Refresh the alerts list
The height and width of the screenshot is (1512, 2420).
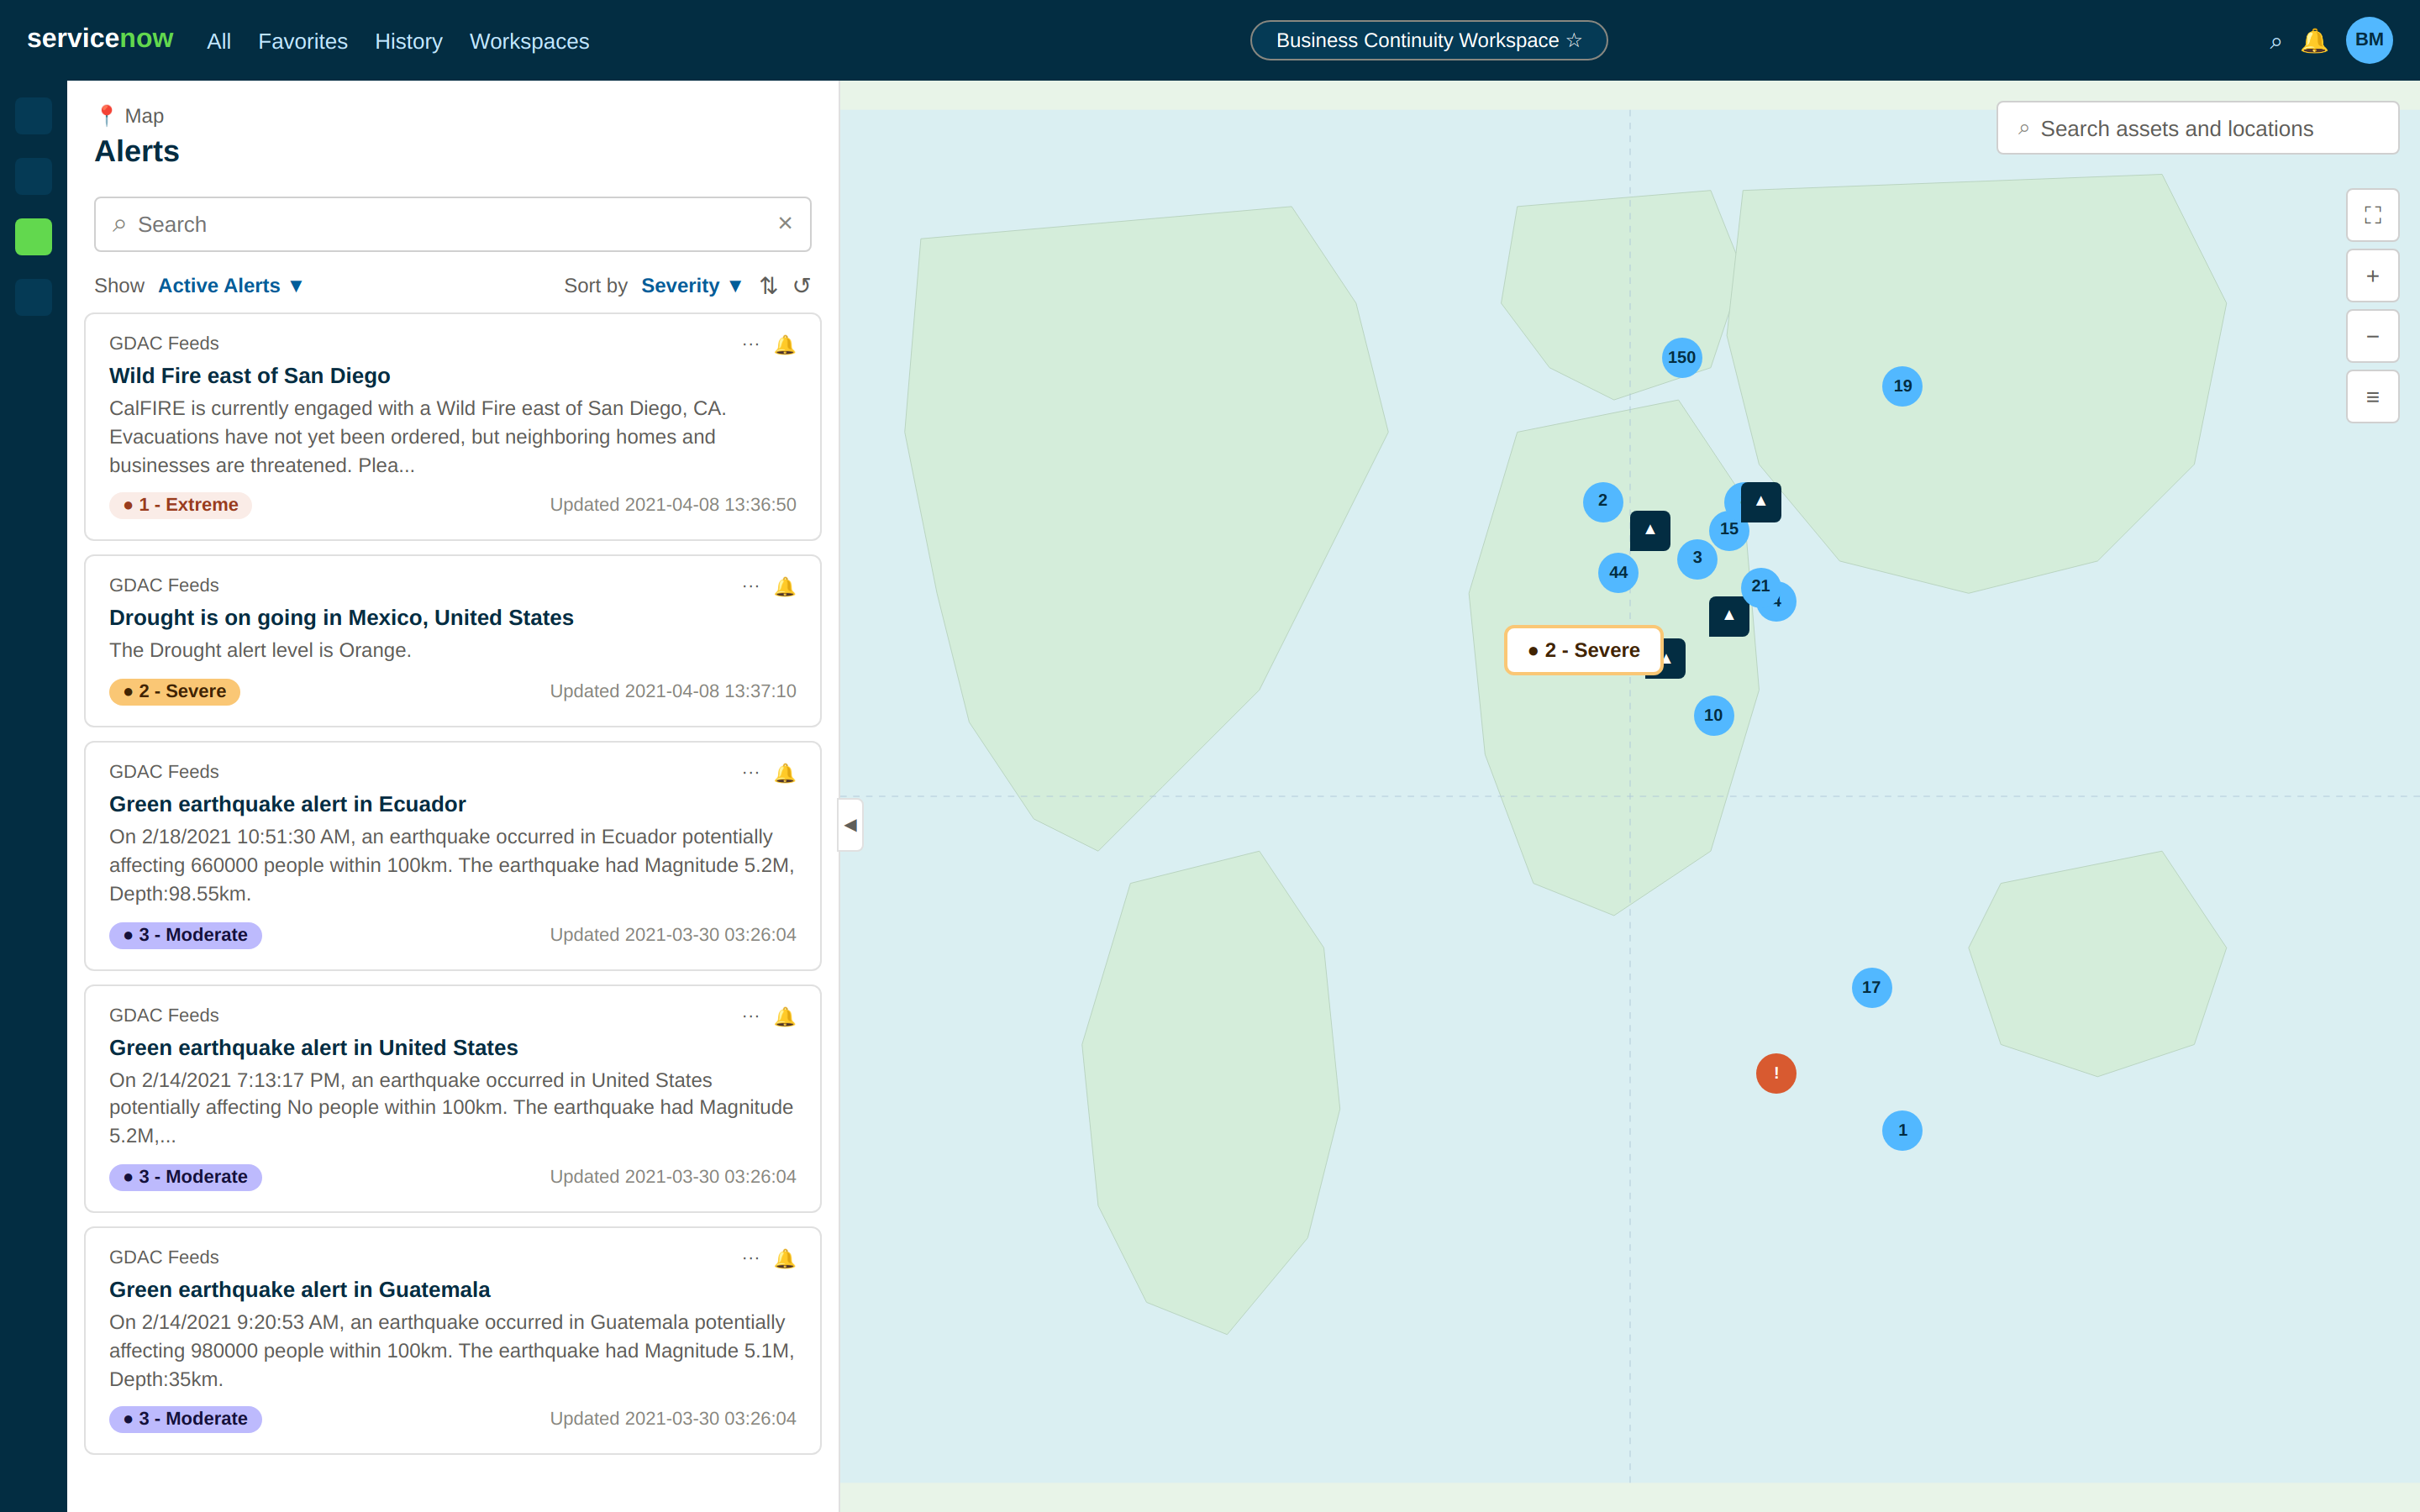[802, 286]
